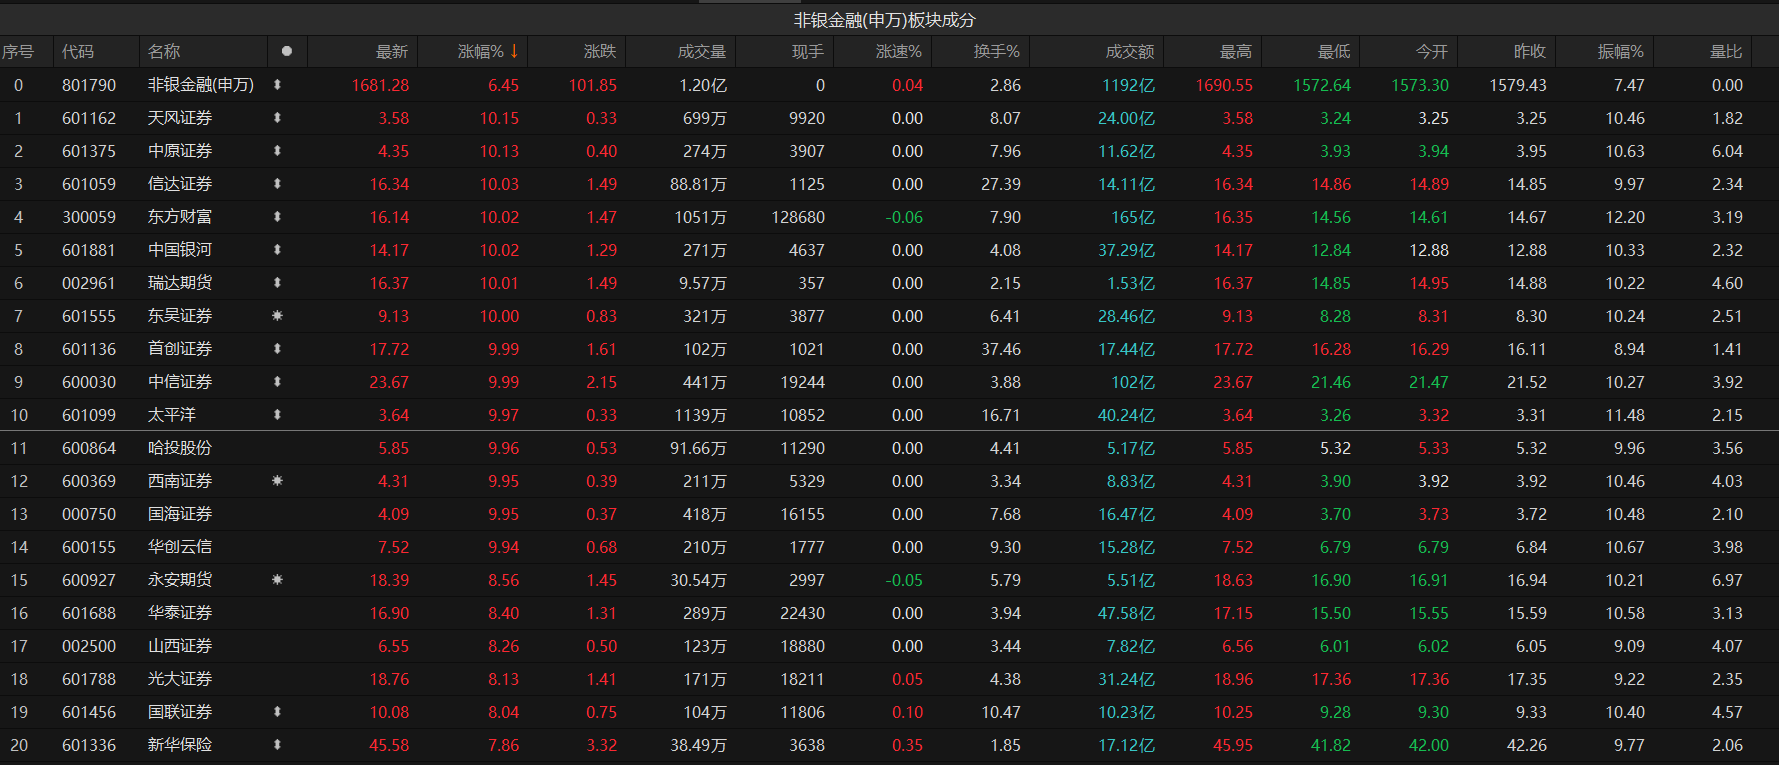The width and height of the screenshot is (1779, 765).
Task: Click the marker icon beside 瑞达期货
Action: pyautogui.click(x=277, y=283)
